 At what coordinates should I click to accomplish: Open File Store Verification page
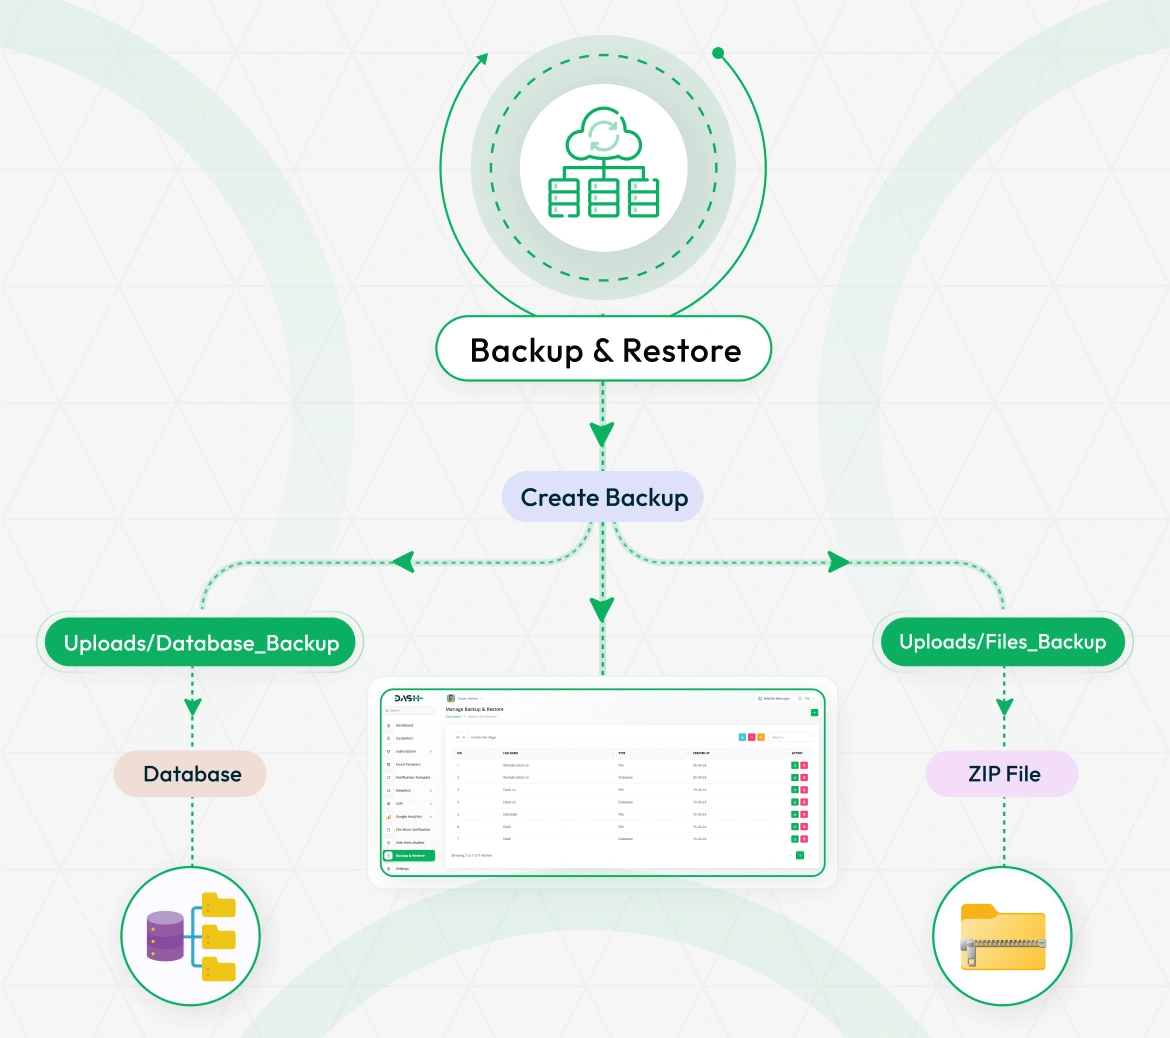click(412, 829)
